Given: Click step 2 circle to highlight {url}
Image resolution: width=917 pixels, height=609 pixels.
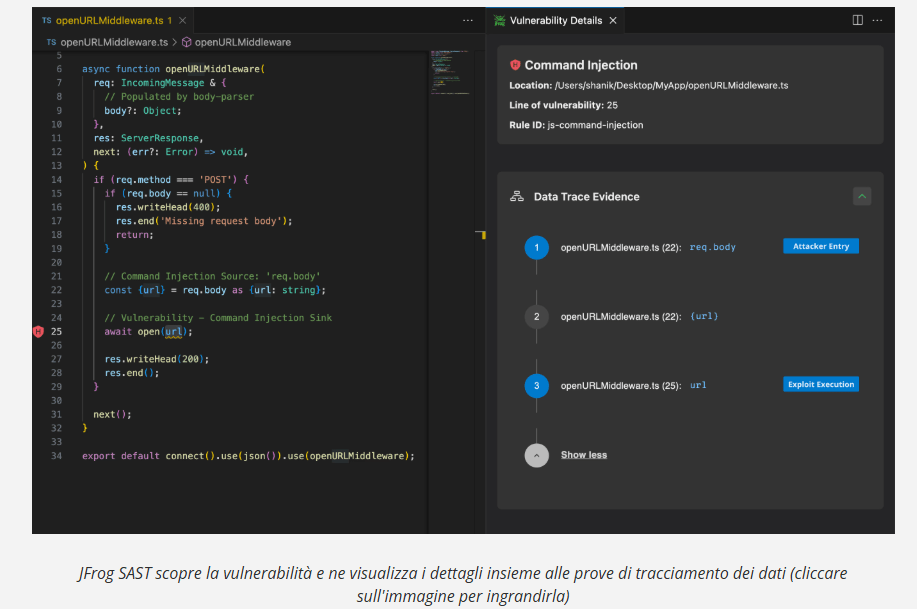Looking at the screenshot, I should coord(536,315).
